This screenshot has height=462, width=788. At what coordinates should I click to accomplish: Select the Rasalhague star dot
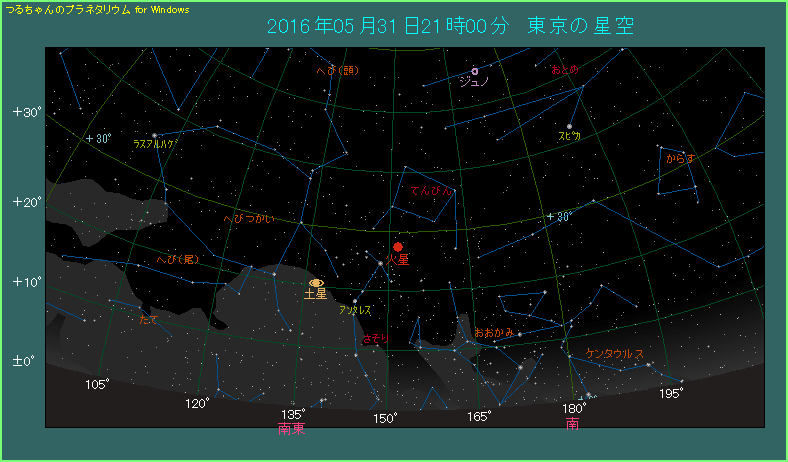click(x=154, y=135)
